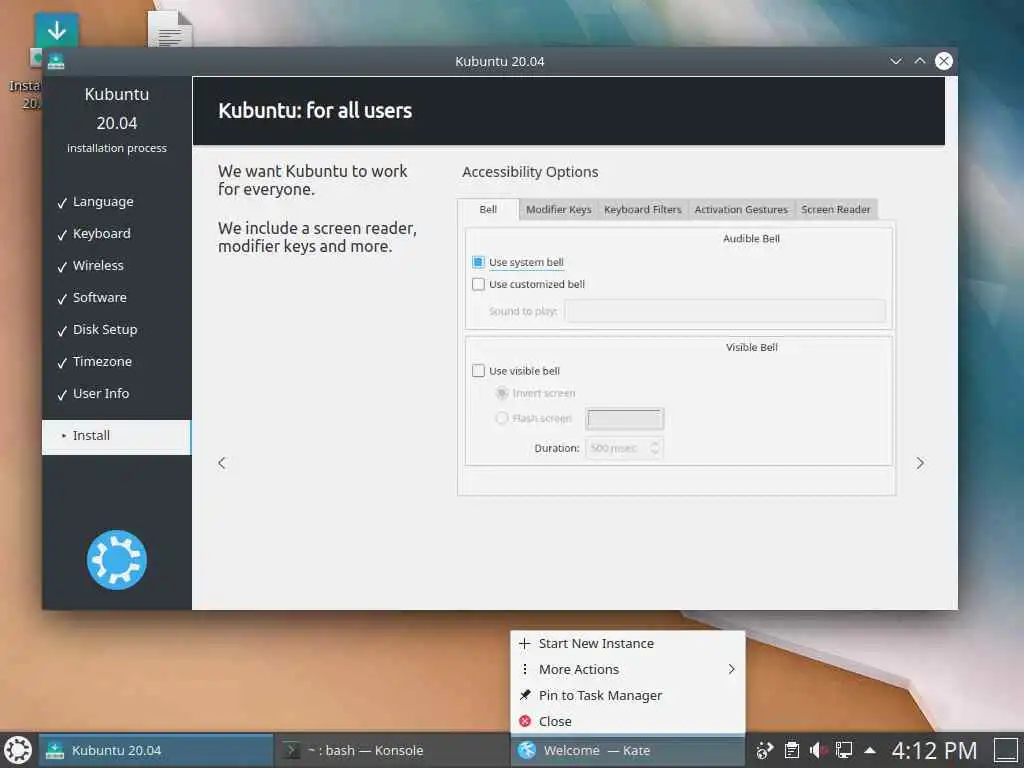1024x768 pixels.
Task: Click the Show Desktop button in the panel
Action: tap(1006, 750)
